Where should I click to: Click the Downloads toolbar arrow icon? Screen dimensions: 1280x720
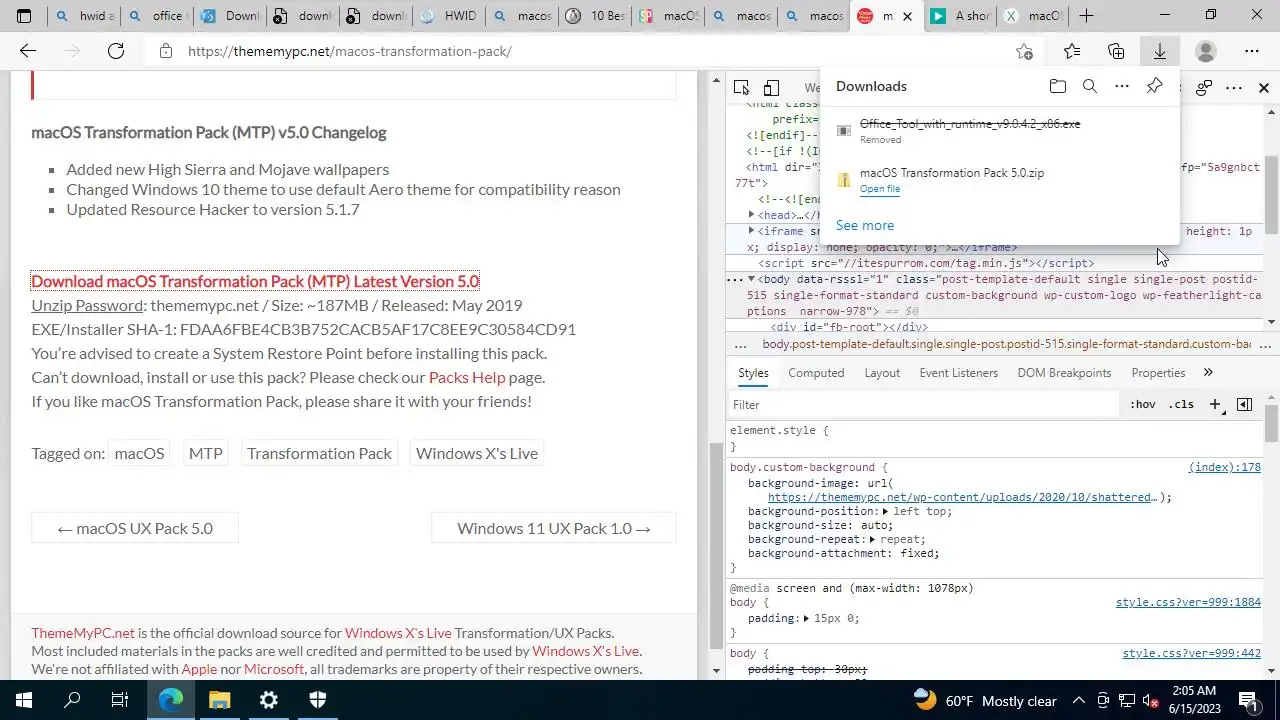[1160, 51]
